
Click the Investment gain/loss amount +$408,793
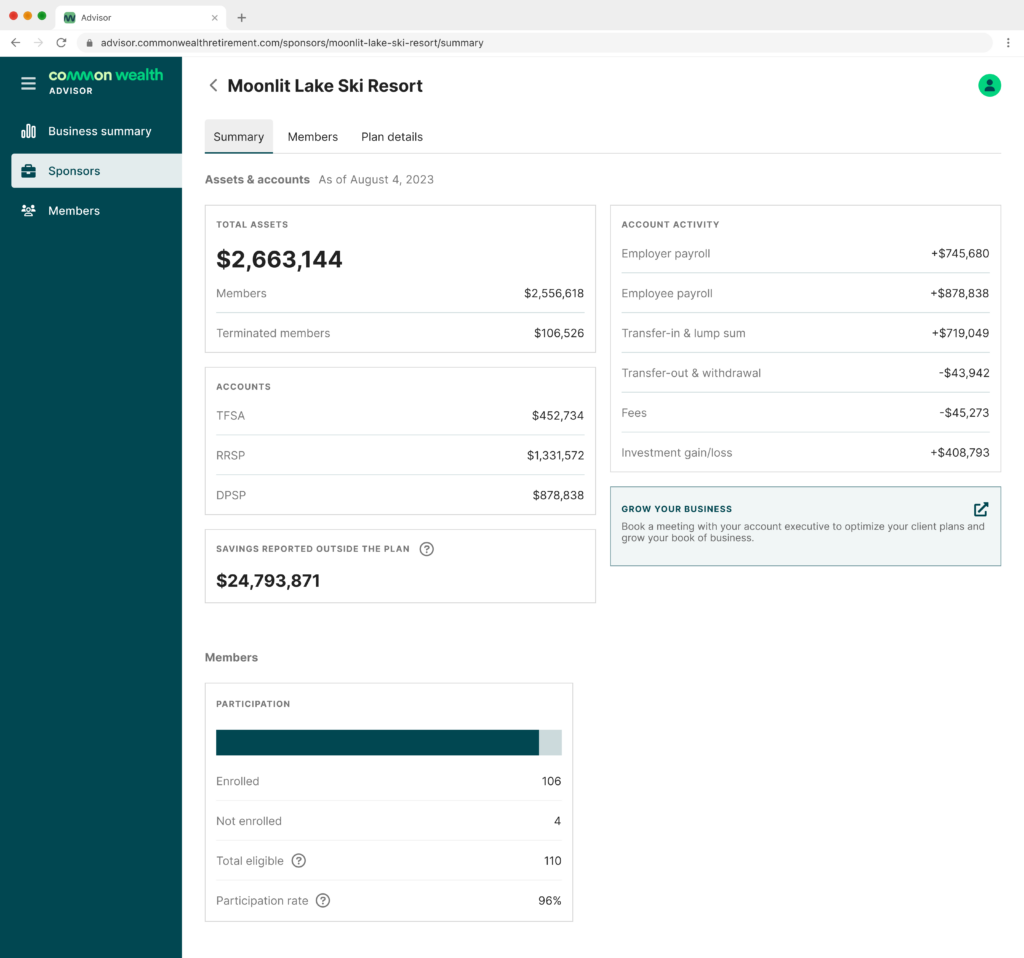tap(960, 453)
